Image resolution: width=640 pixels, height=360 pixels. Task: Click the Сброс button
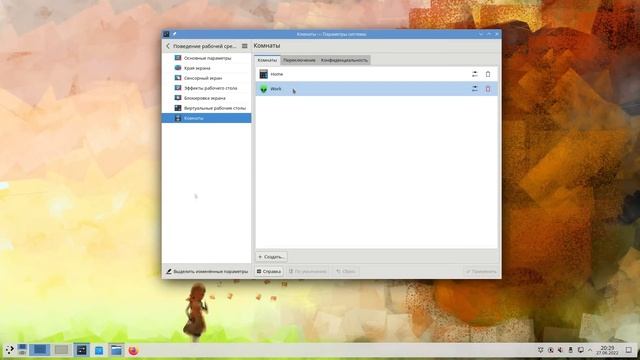[345, 271]
